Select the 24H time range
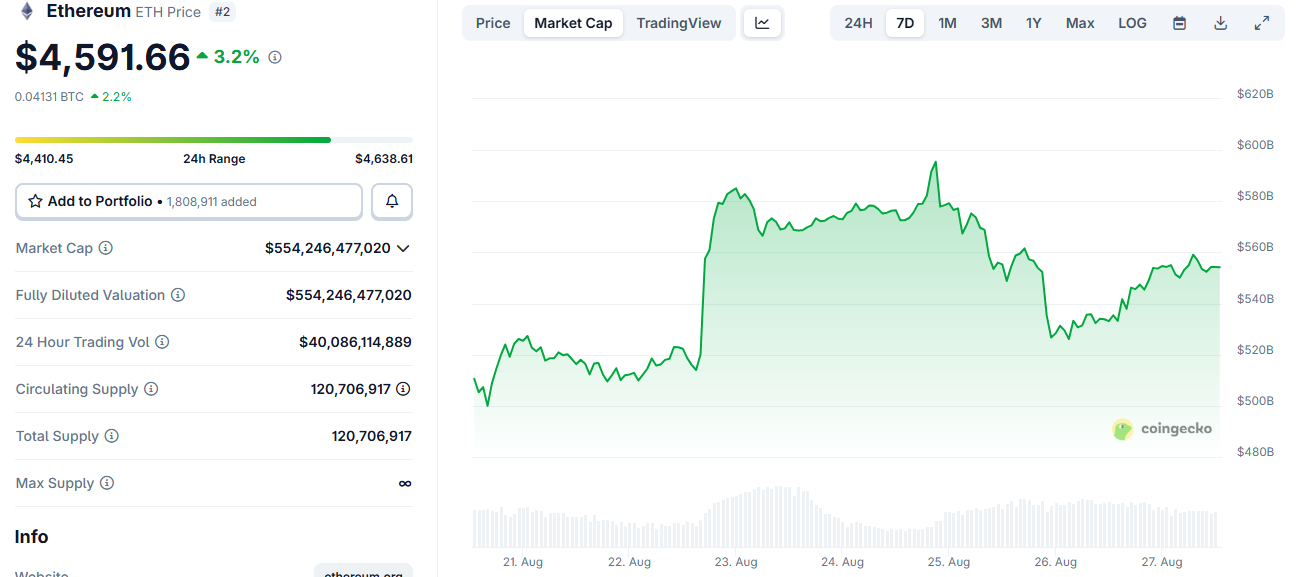 point(858,23)
